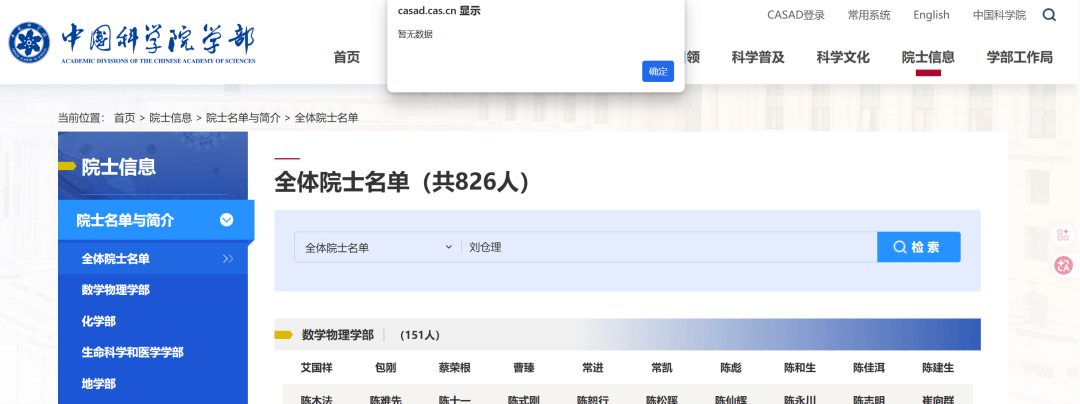Open academician 艾国祥 profile link
The height and width of the screenshot is (404, 1080).
[316, 368]
